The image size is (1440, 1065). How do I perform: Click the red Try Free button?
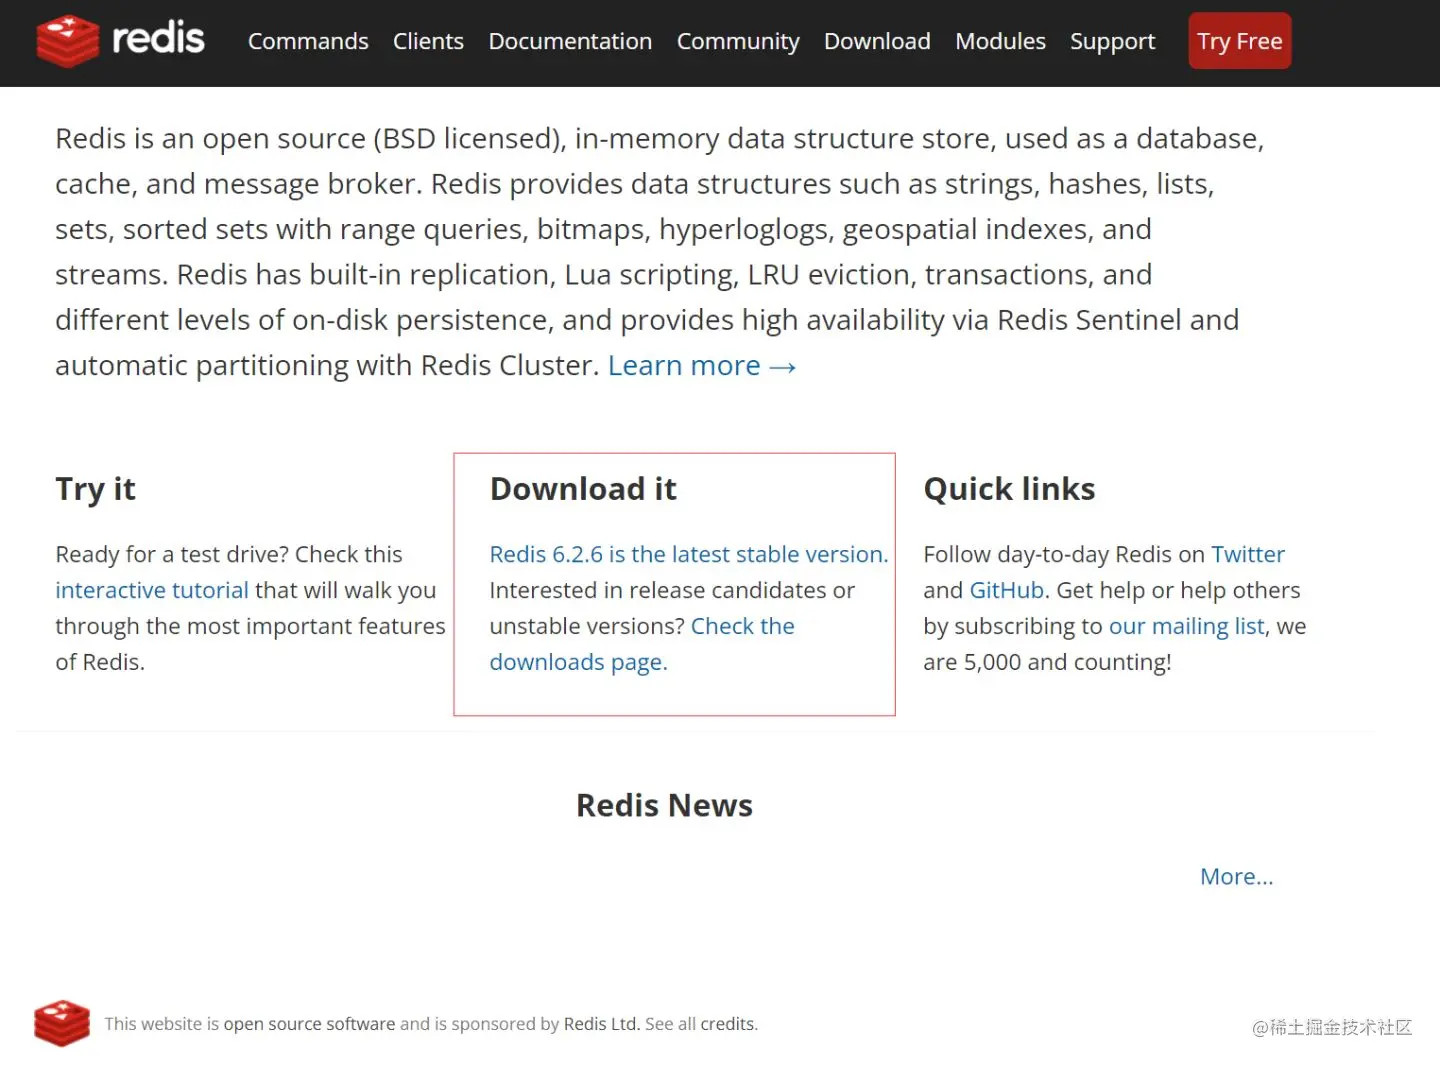point(1239,41)
